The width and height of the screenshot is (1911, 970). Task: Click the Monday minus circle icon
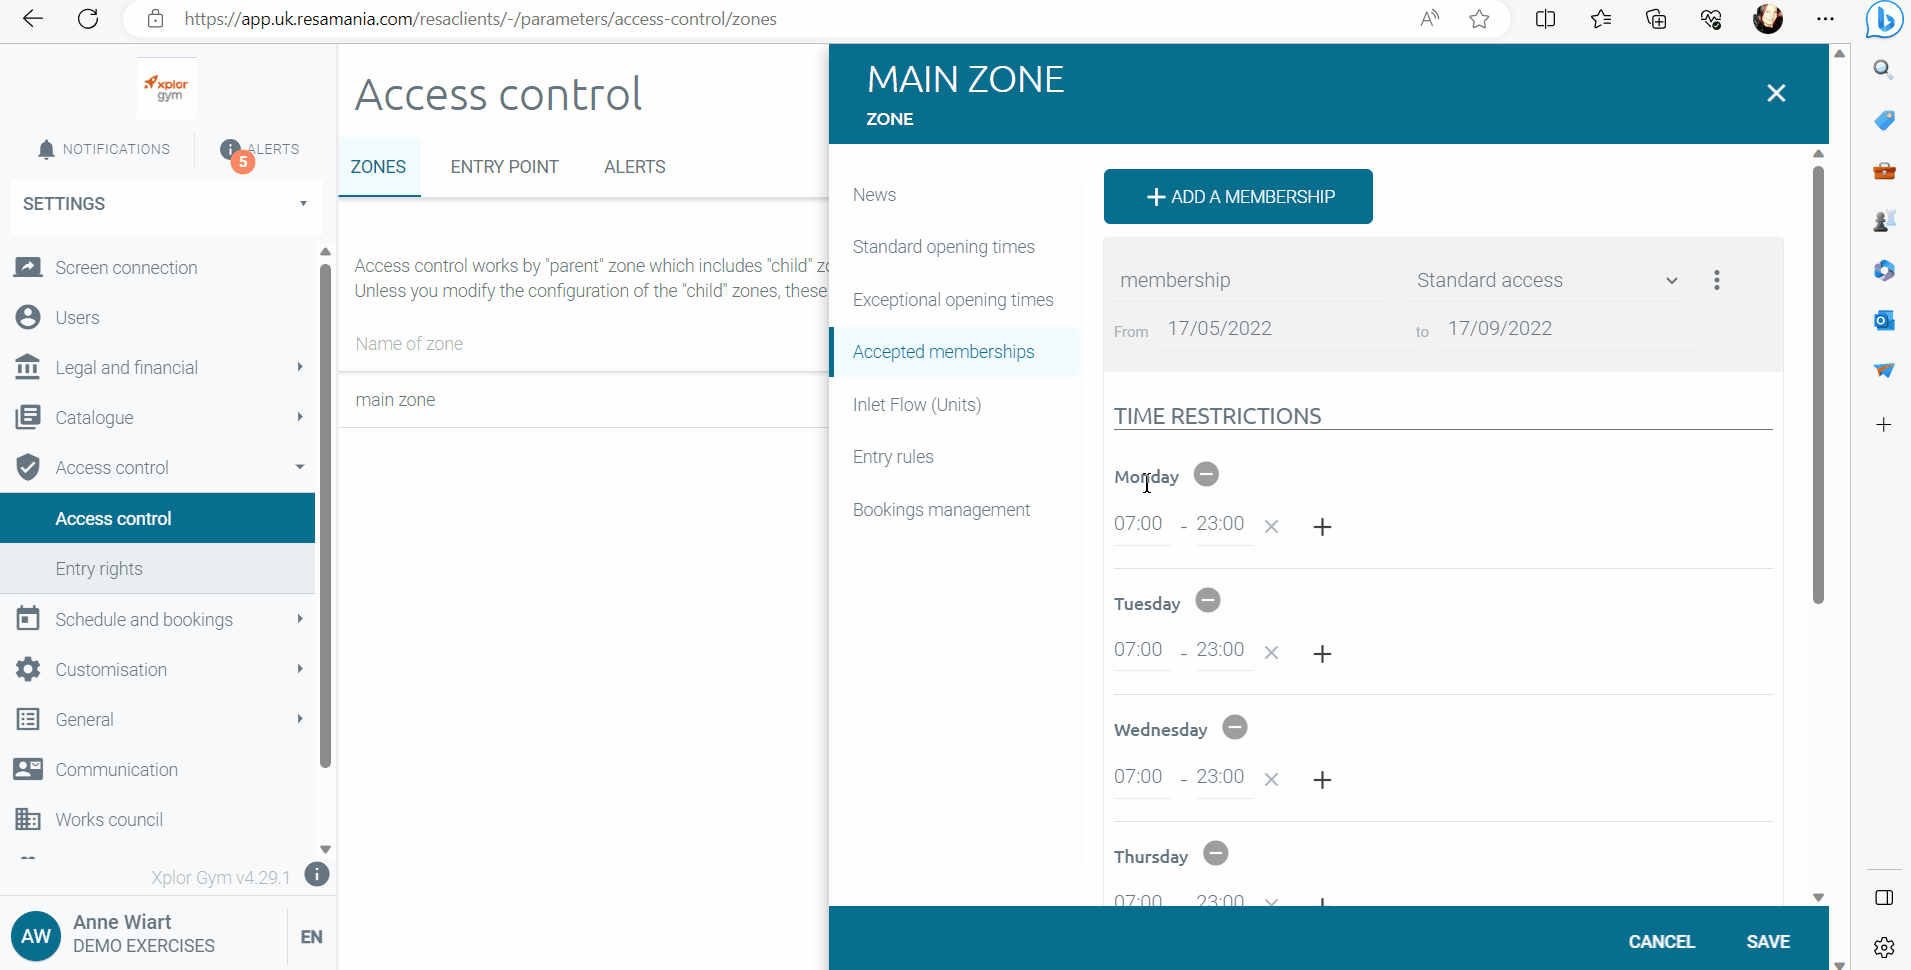coord(1206,475)
